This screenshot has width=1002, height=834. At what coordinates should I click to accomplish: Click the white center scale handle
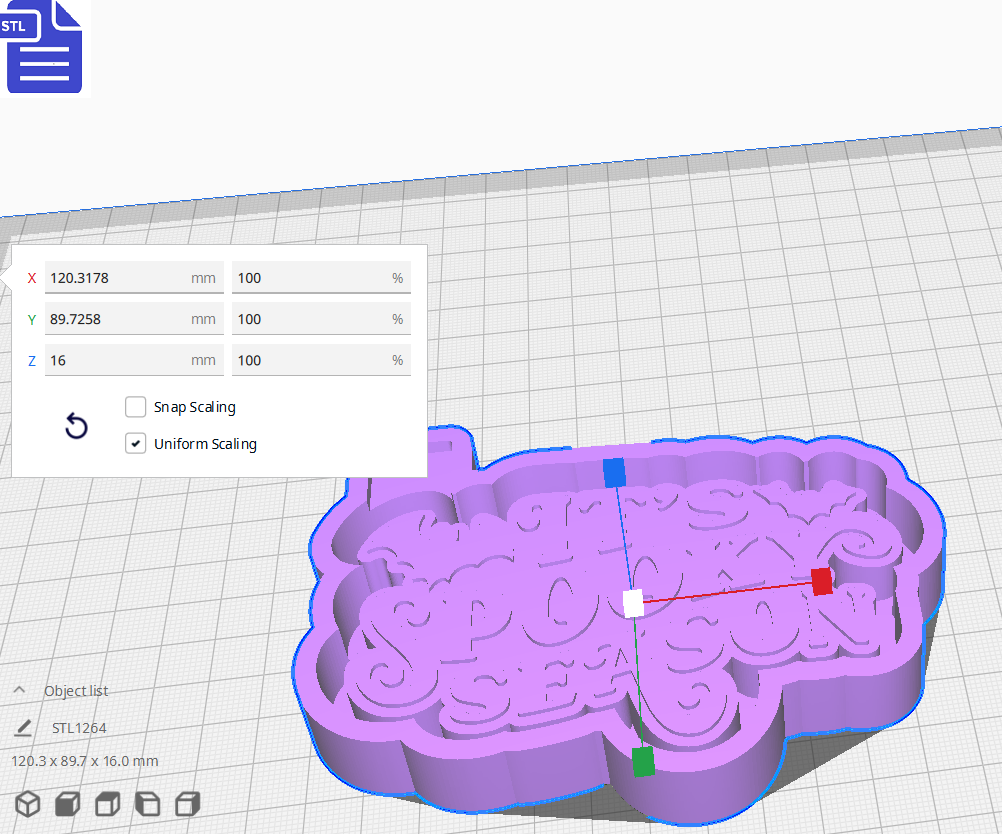634,602
